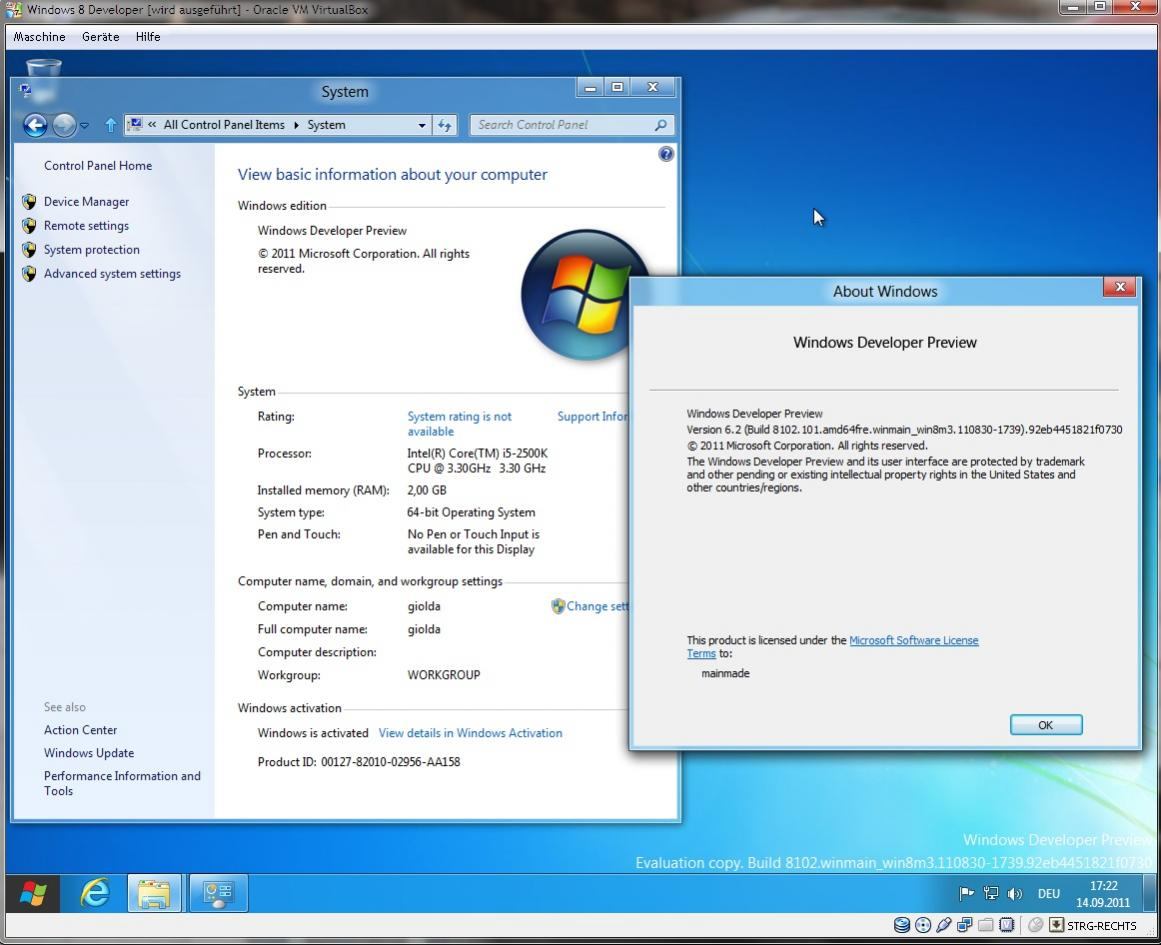Click the System window title bar icon

pyautogui.click(x=25, y=90)
